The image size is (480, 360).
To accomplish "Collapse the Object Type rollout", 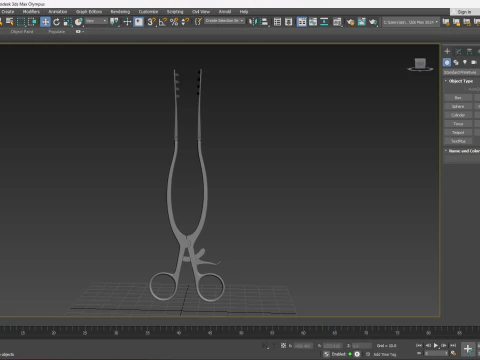I will click(x=462, y=81).
